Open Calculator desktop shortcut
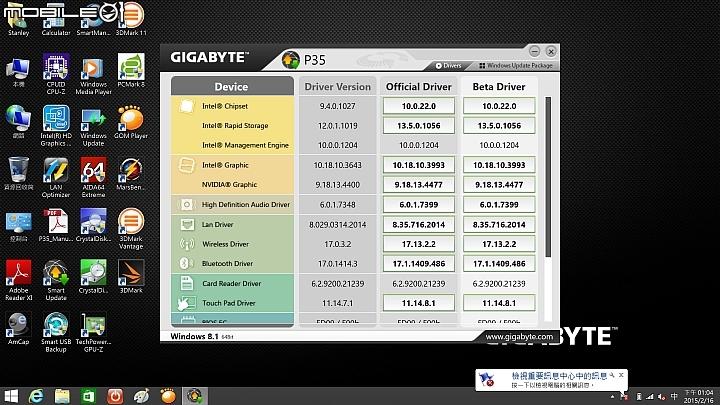Image resolution: width=720 pixels, height=405 pixels. (56, 21)
